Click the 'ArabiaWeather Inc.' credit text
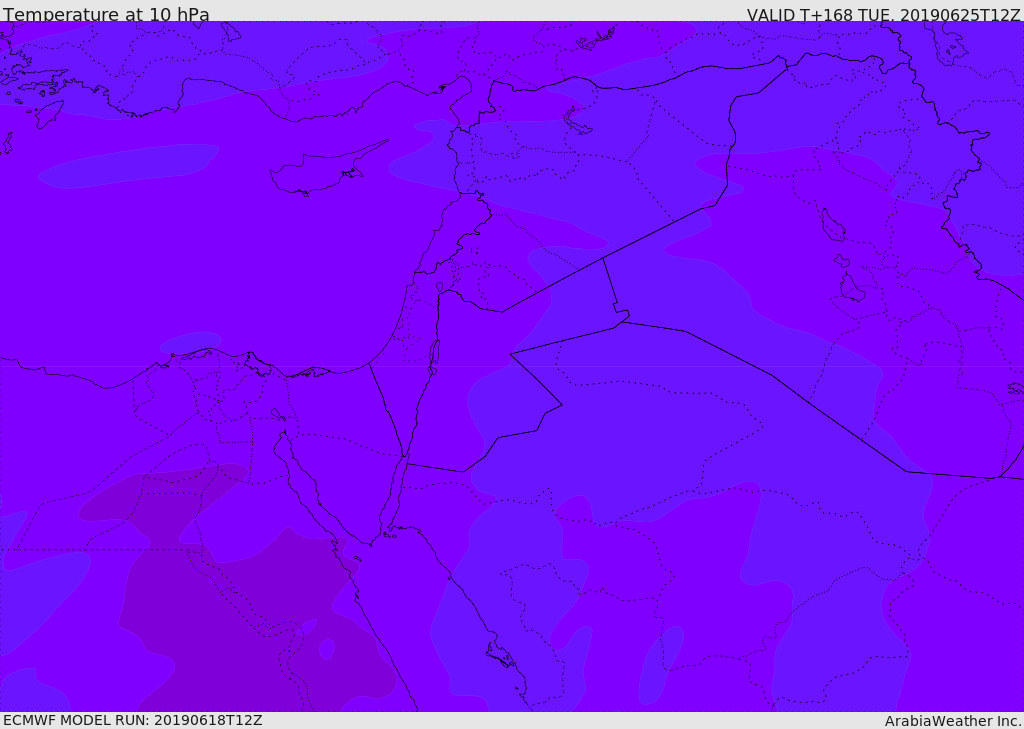This screenshot has width=1024, height=729. tap(953, 721)
